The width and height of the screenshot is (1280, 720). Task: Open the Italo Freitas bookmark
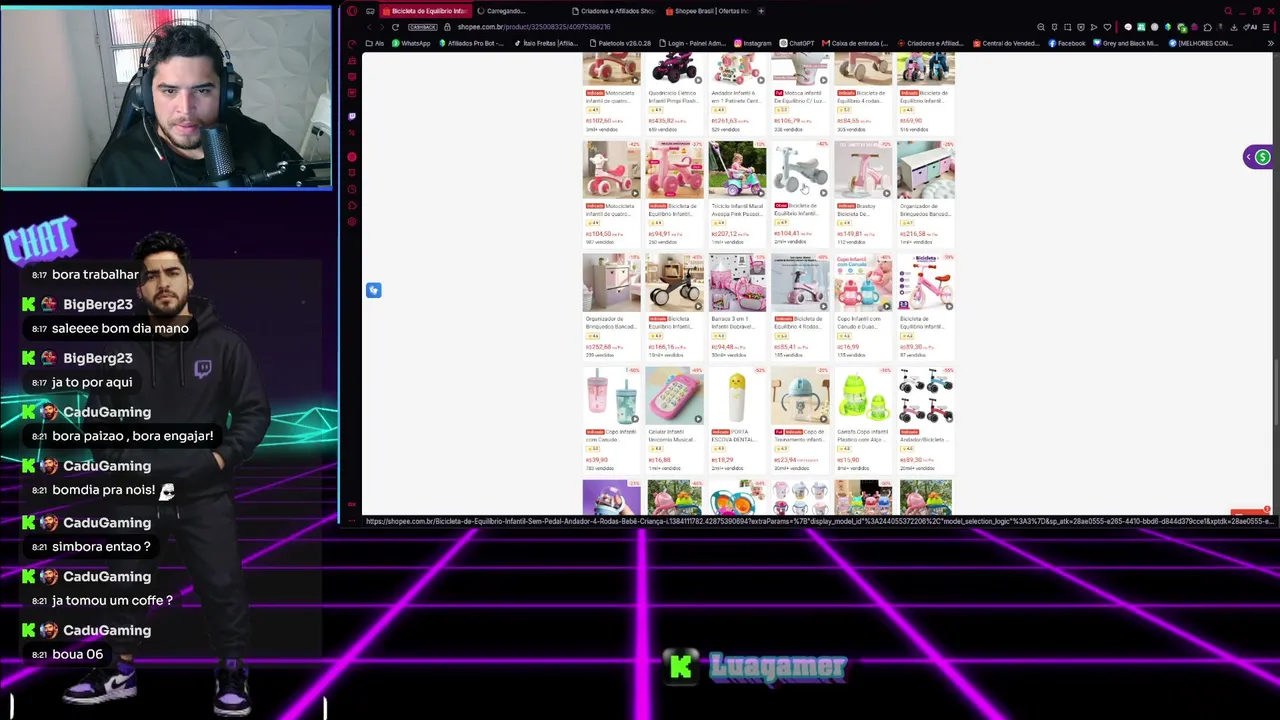click(545, 43)
